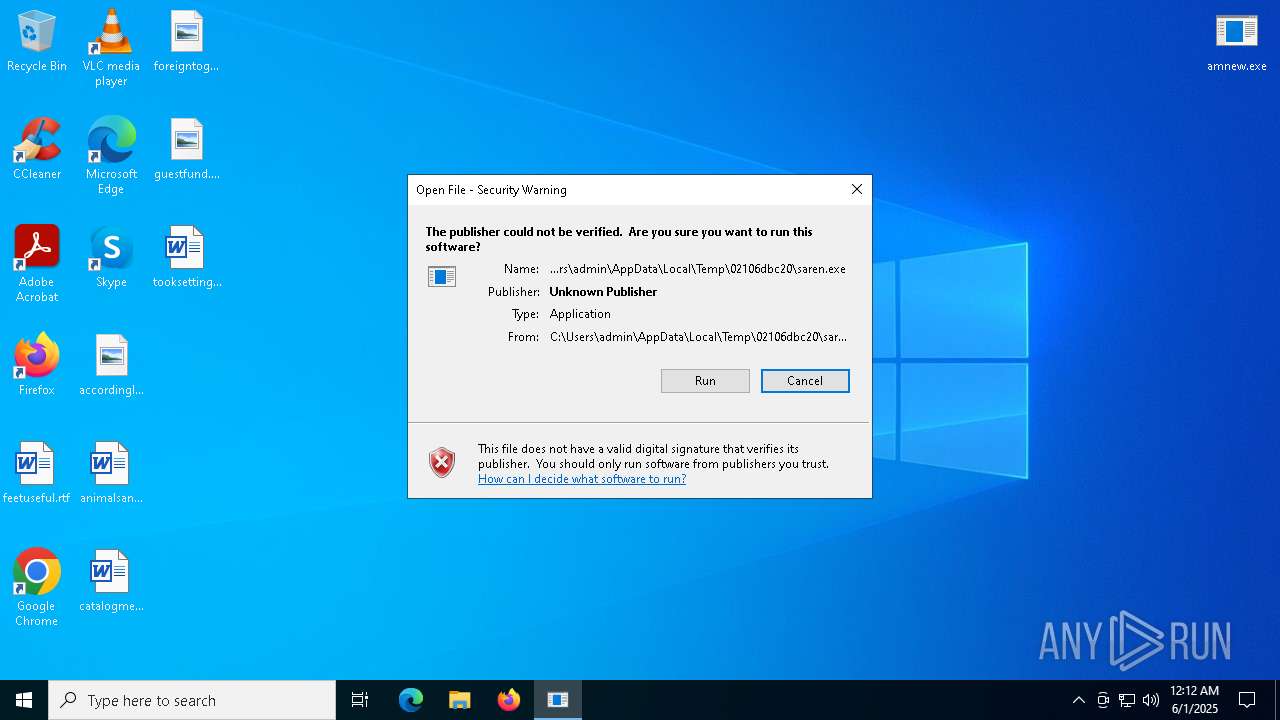1280x720 pixels.
Task: Open the volume tray icon
Action: point(1151,700)
